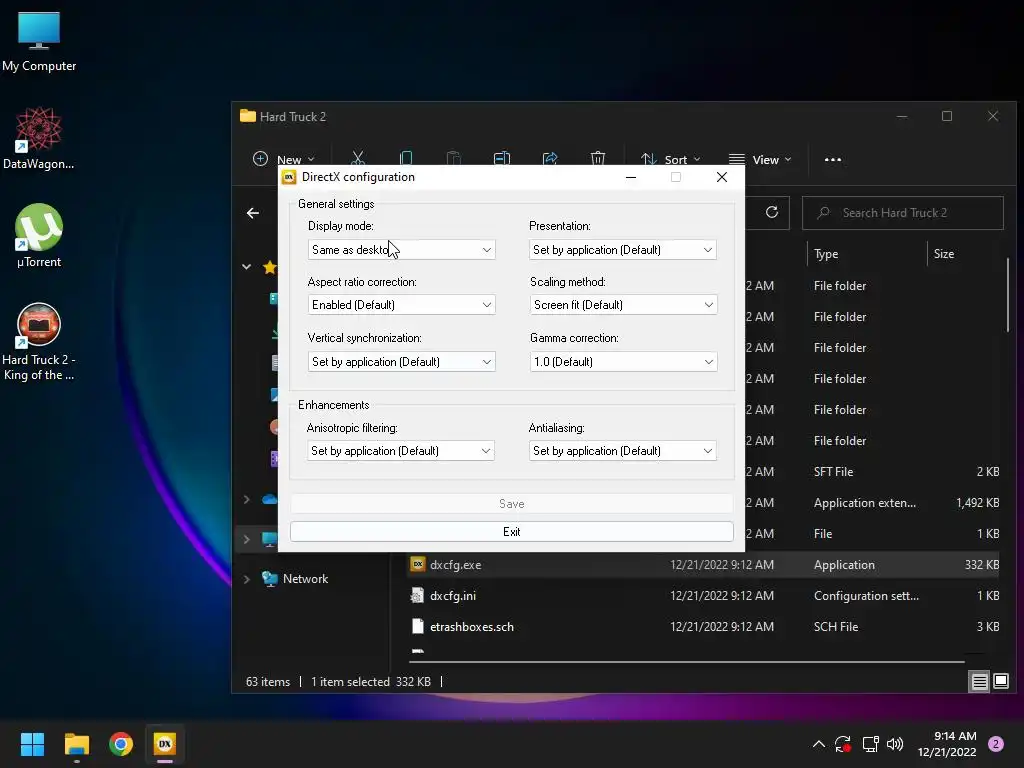Click the Paste icon in Explorer toolbar
1024x768 pixels.
point(453,159)
